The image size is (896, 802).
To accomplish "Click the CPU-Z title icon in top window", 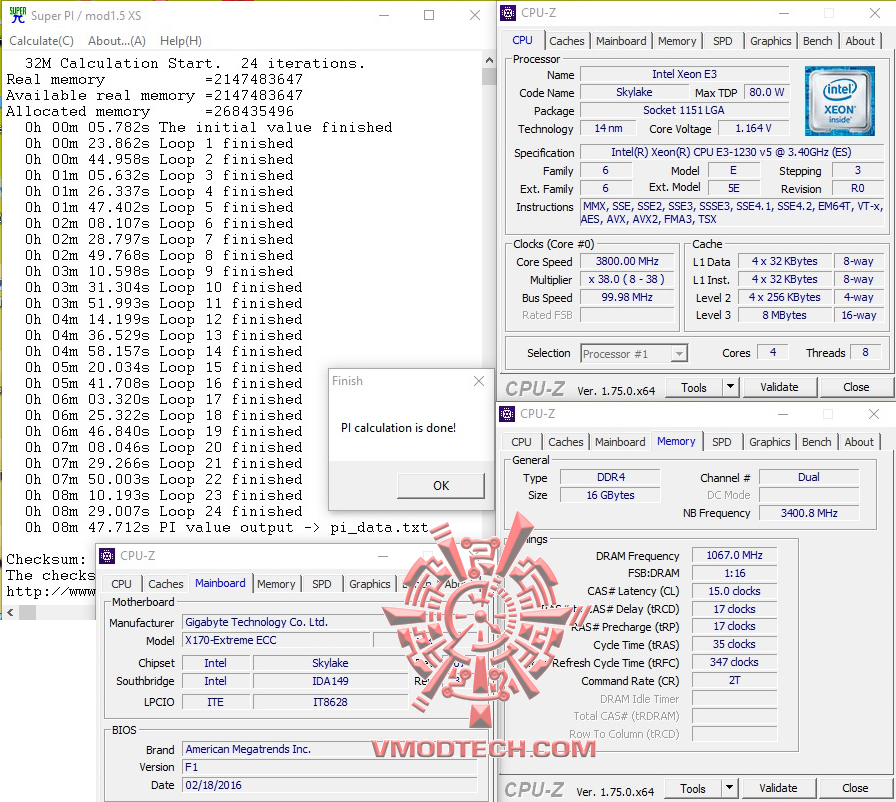I will (507, 13).
